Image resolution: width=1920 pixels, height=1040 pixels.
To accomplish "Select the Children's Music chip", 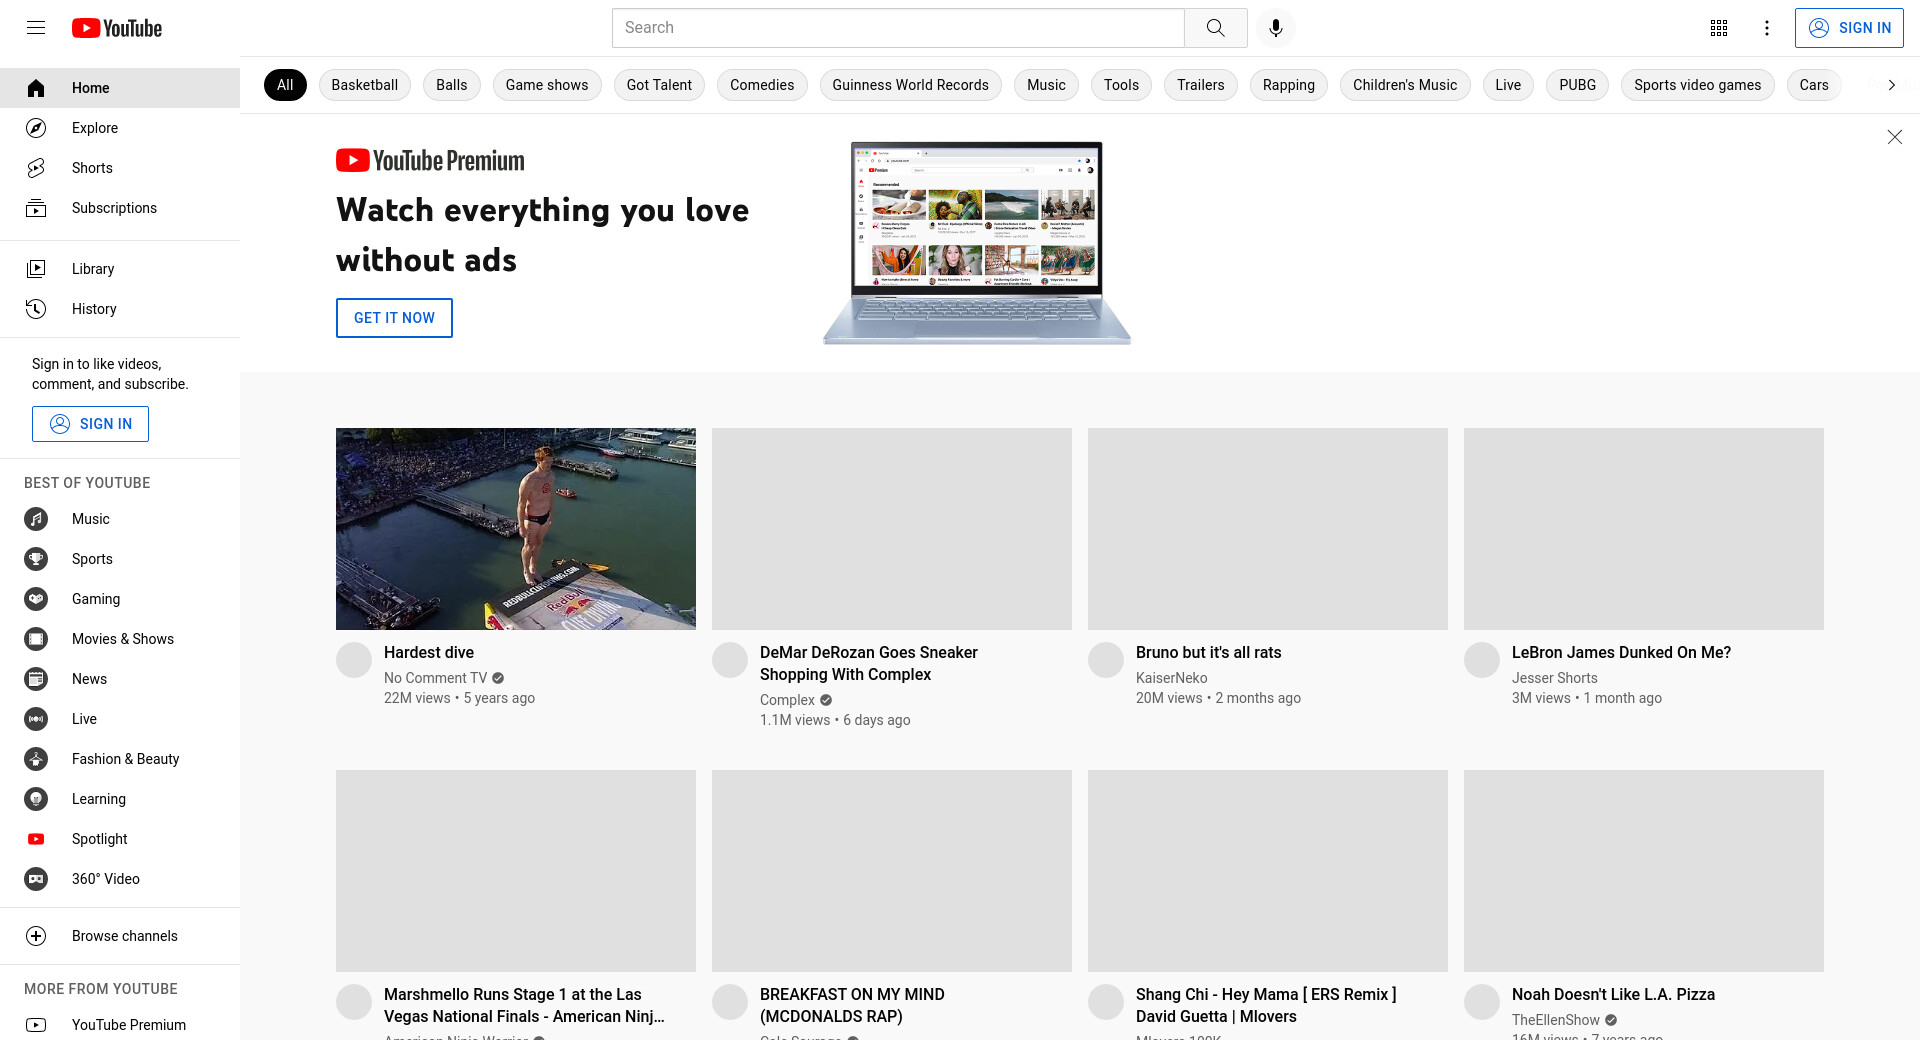I will [x=1405, y=85].
